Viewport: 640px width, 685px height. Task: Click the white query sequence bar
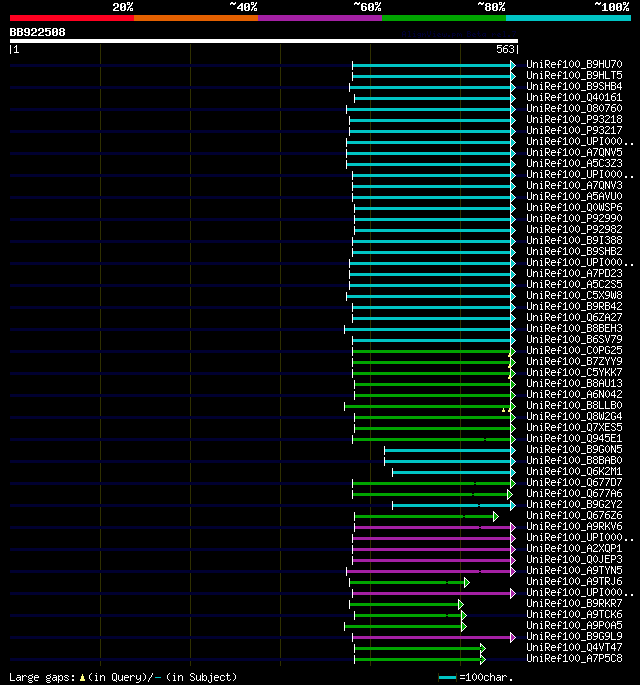(x=264, y=41)
